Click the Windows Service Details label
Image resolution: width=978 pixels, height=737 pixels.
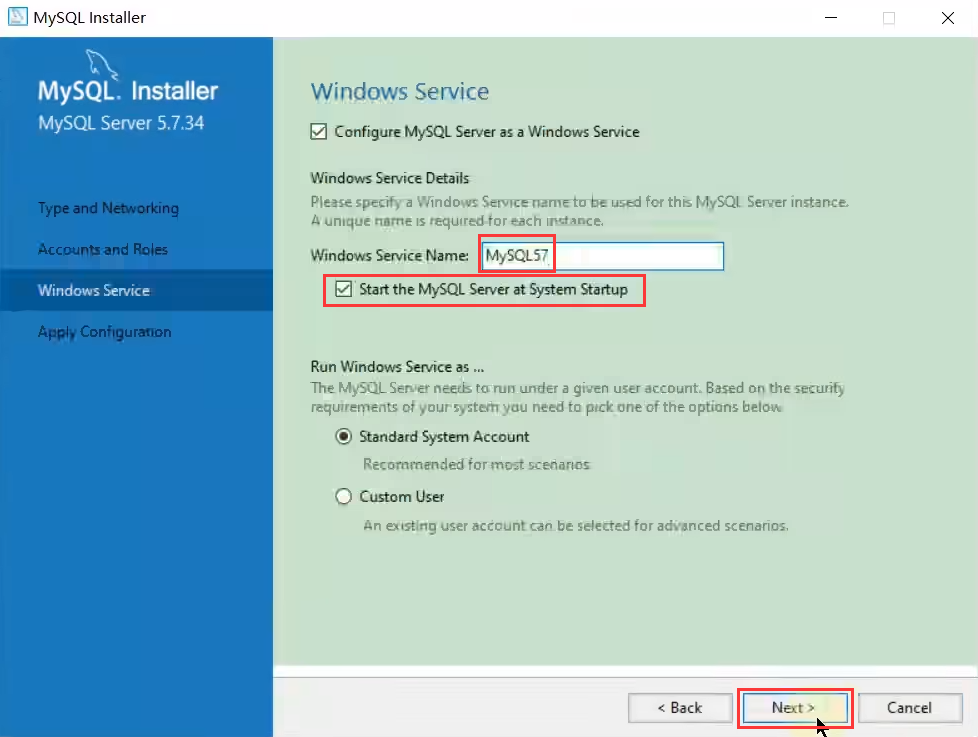pyautogui.click(x=390, y=178)
